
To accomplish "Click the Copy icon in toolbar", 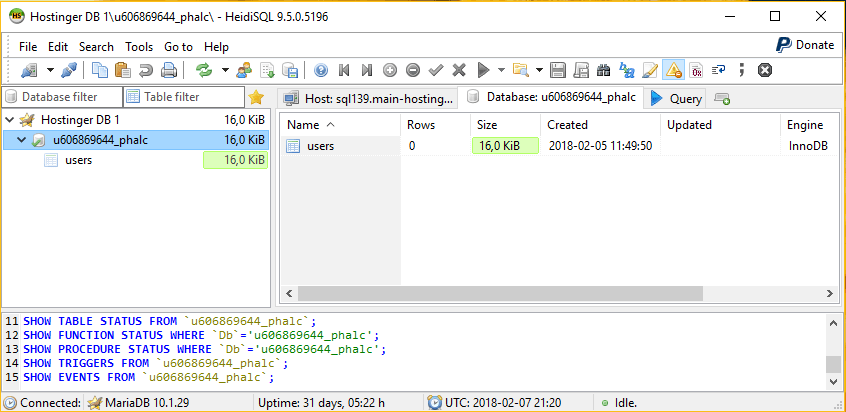I will [100, 70].
